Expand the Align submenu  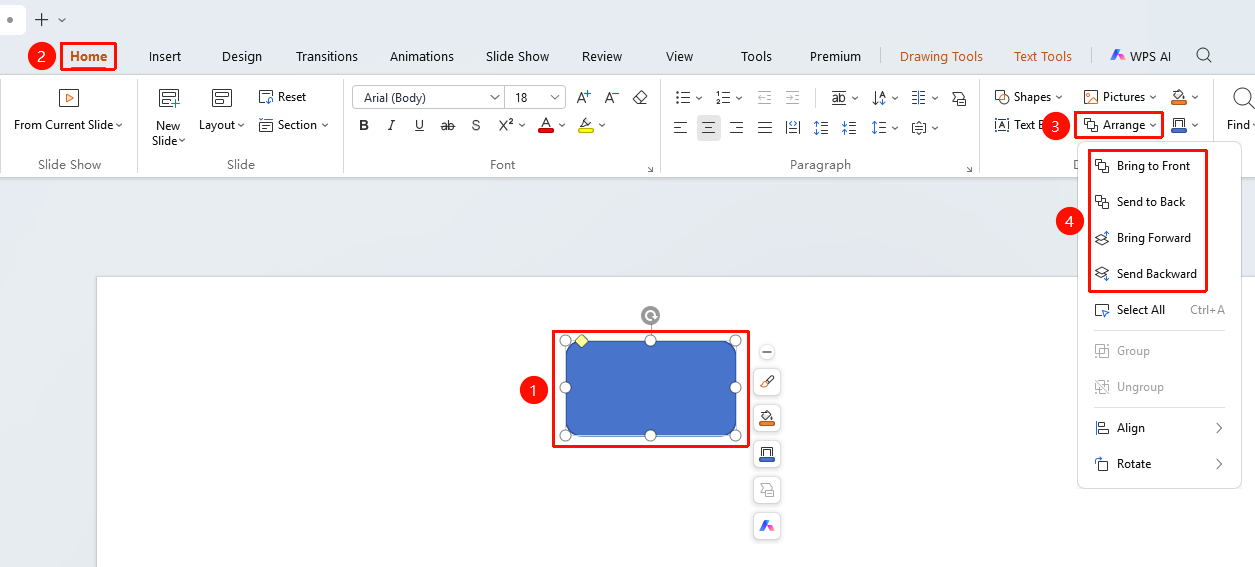tap(1159, 428)
